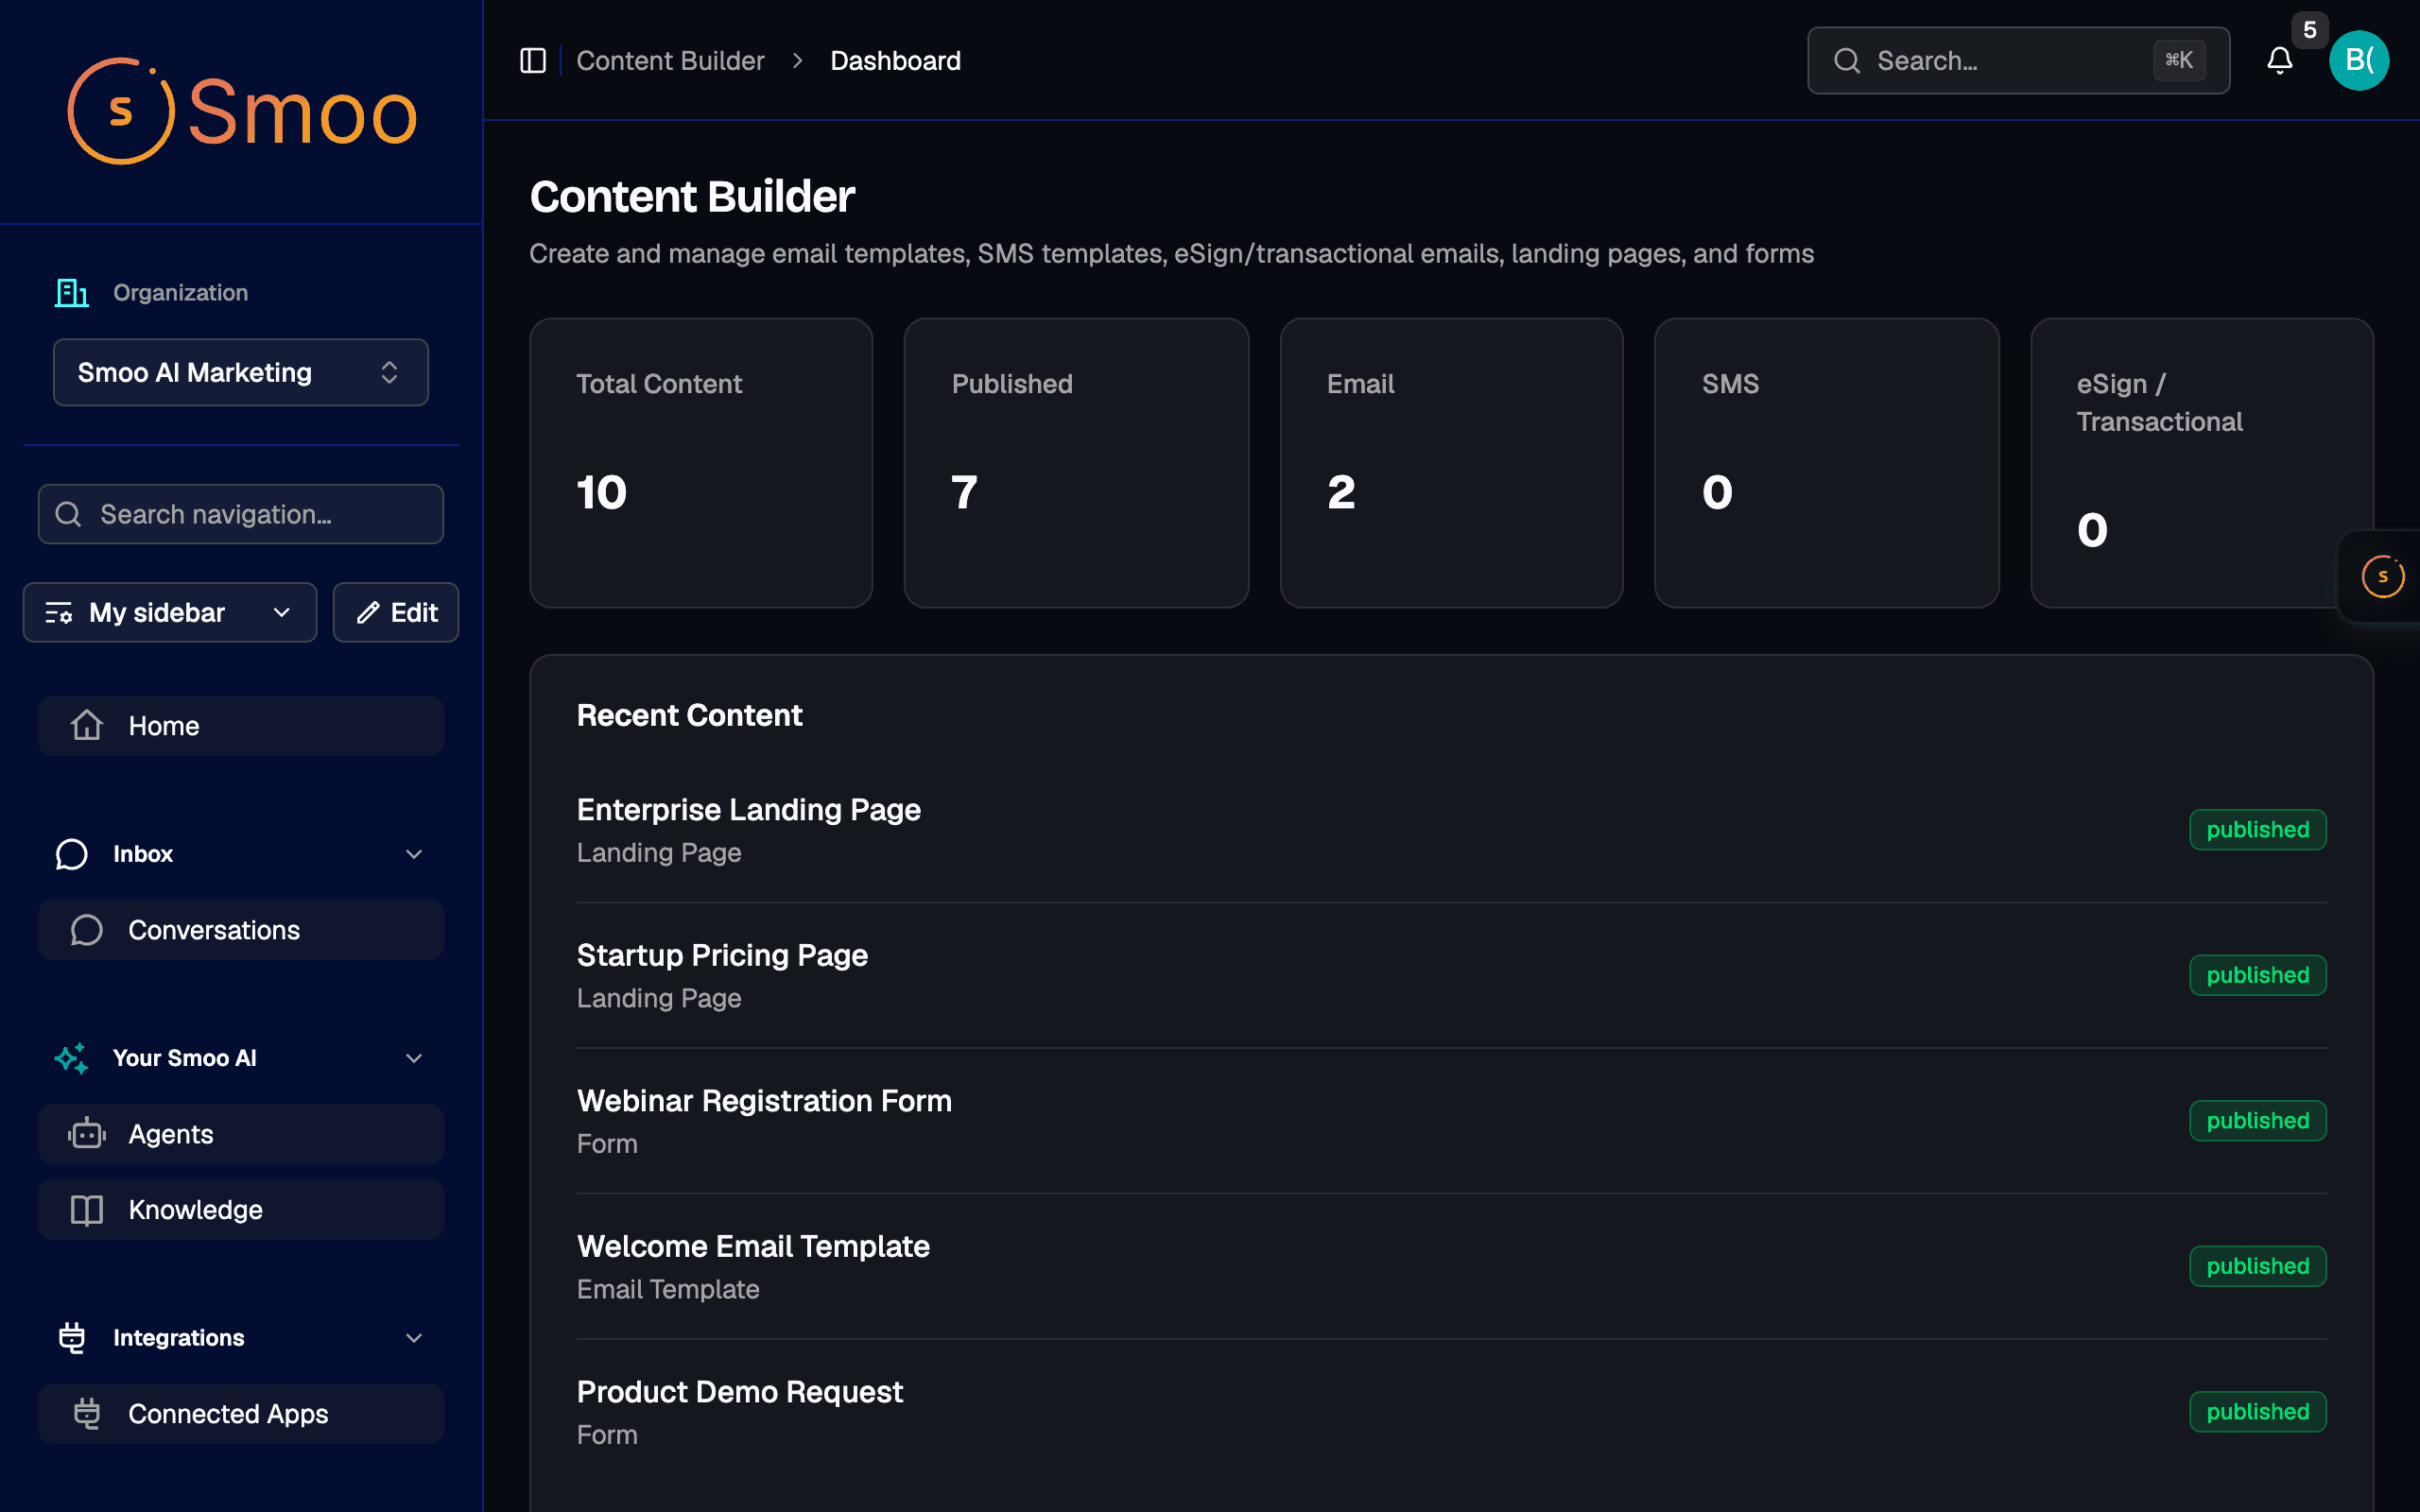Click published badge on Welcome Email Template
Image resolution: width=2420 pixels, height=1512 pixels.
click(x=2258, y=1266)
